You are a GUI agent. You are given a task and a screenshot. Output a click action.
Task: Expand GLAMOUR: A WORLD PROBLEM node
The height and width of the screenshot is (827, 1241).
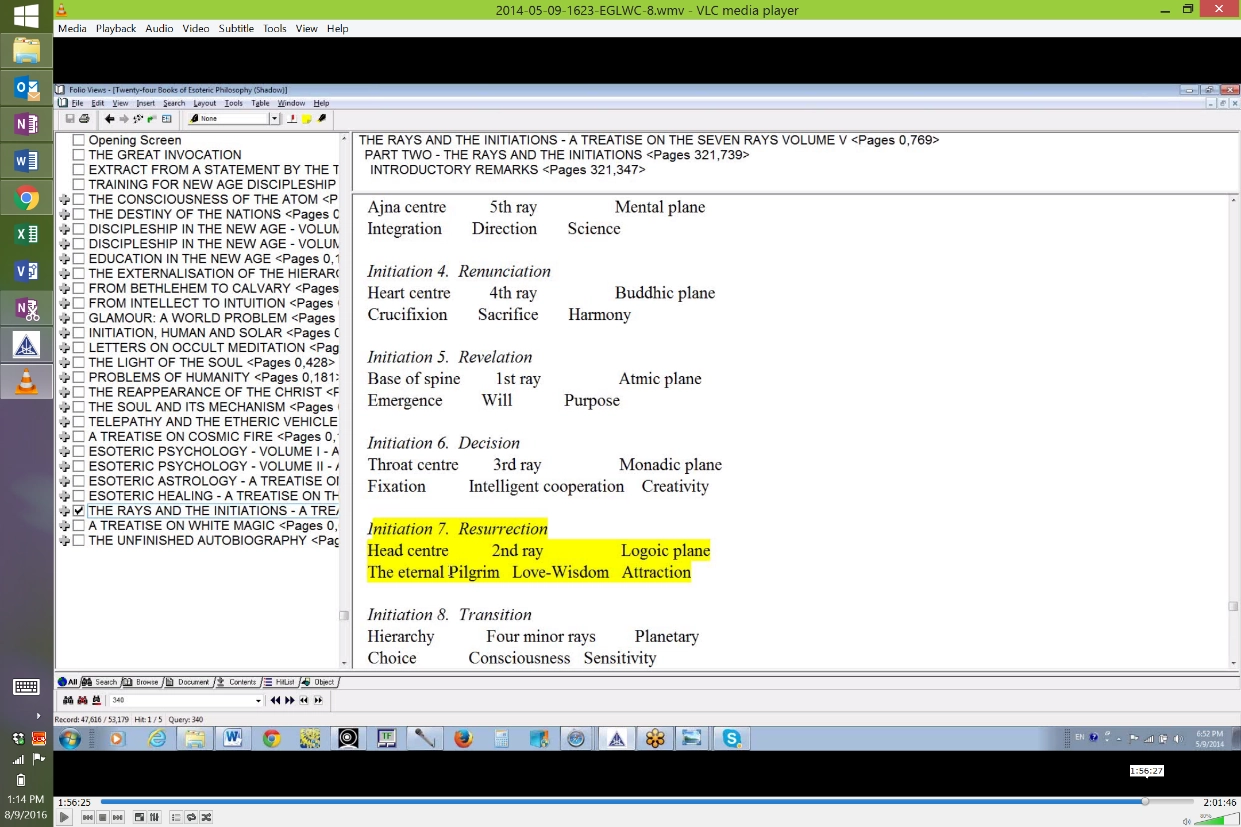pyautogui.click(x=65, y=318)
